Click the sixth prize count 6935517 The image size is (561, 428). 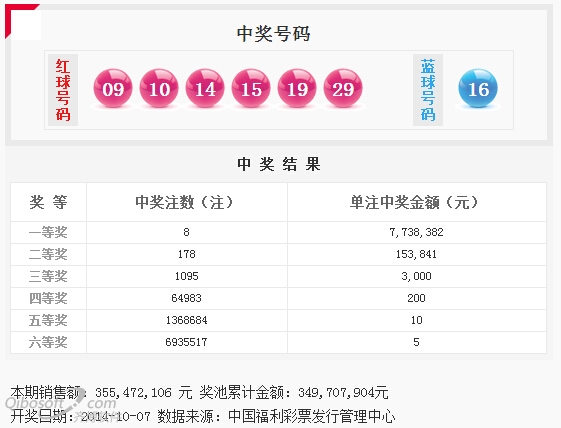[x=186, y=342]
